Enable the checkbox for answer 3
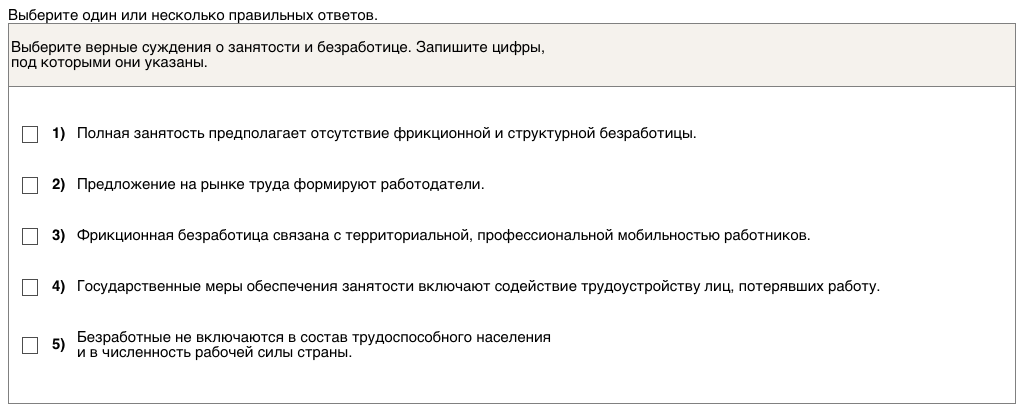1024x412 pixels. (30, 237)
